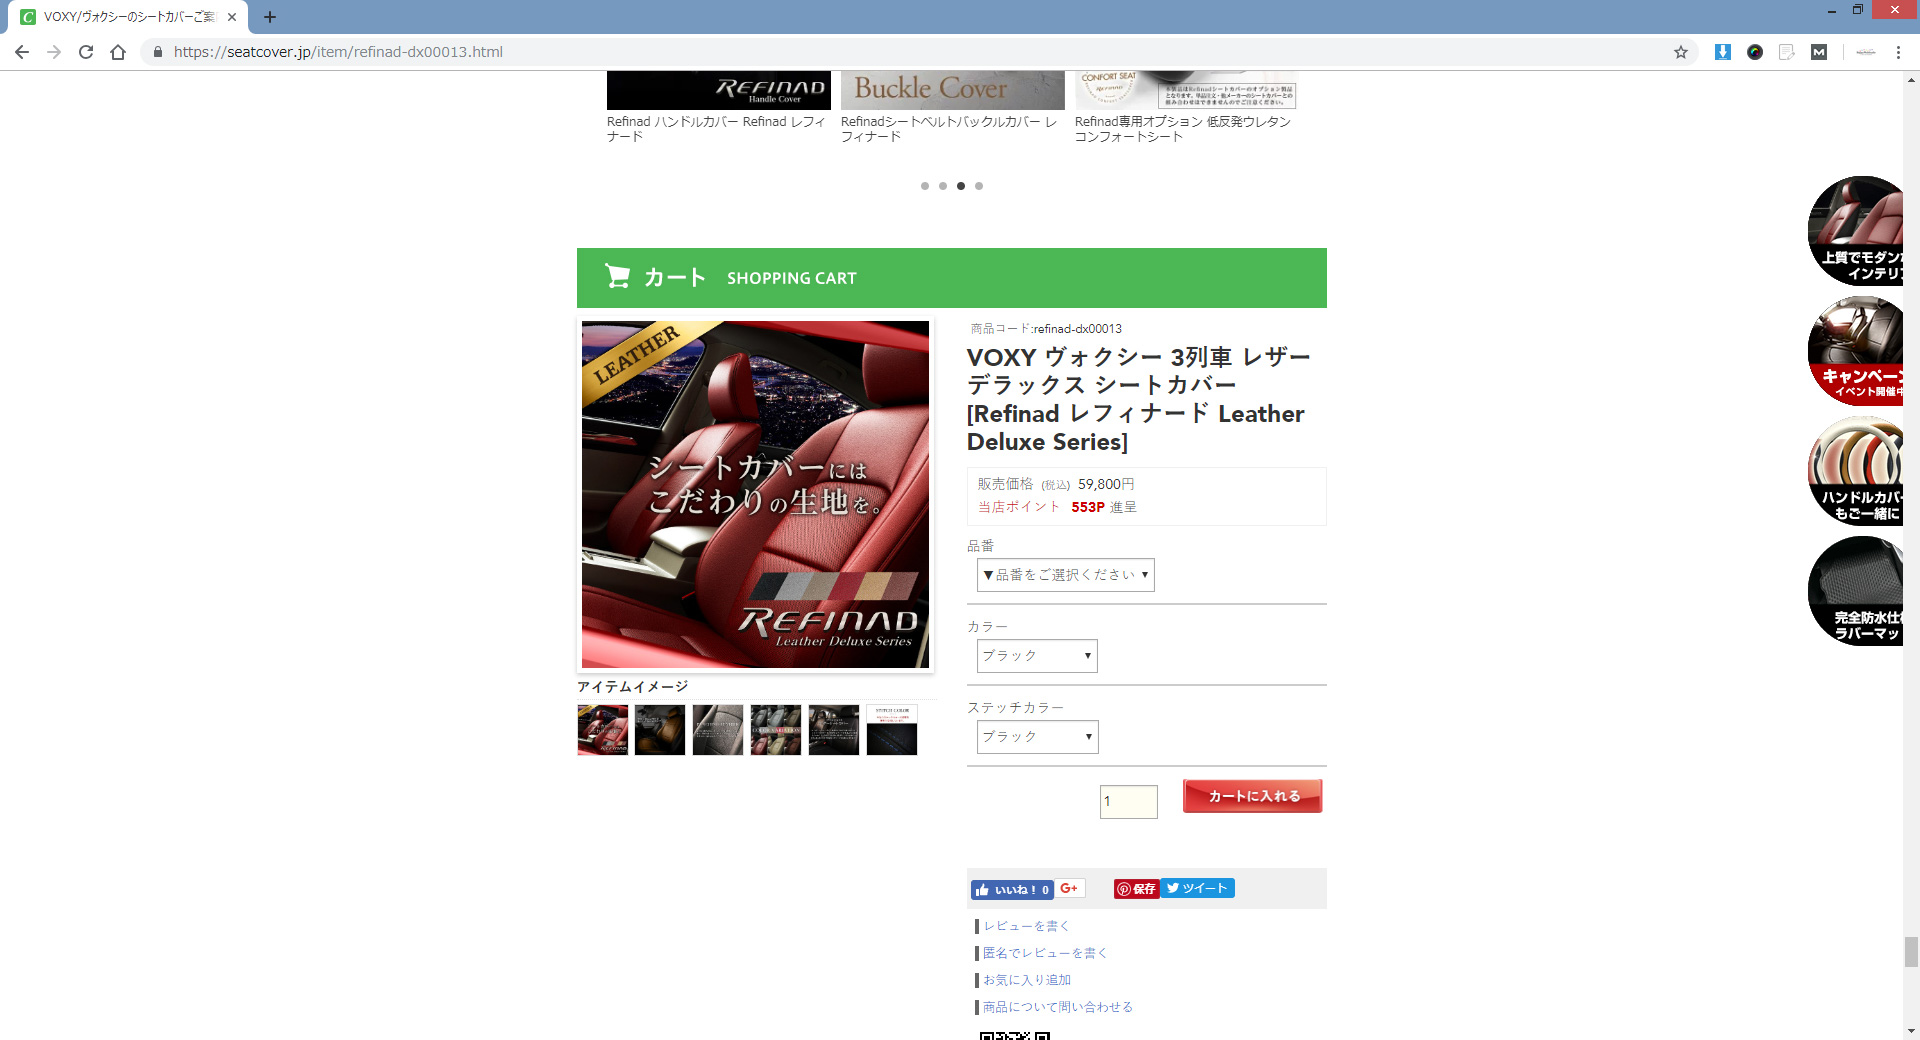The width and height of the screenshot is (1920, 1040).
Task: Select the third gray leather thumbnail
Action: [718, 730]
